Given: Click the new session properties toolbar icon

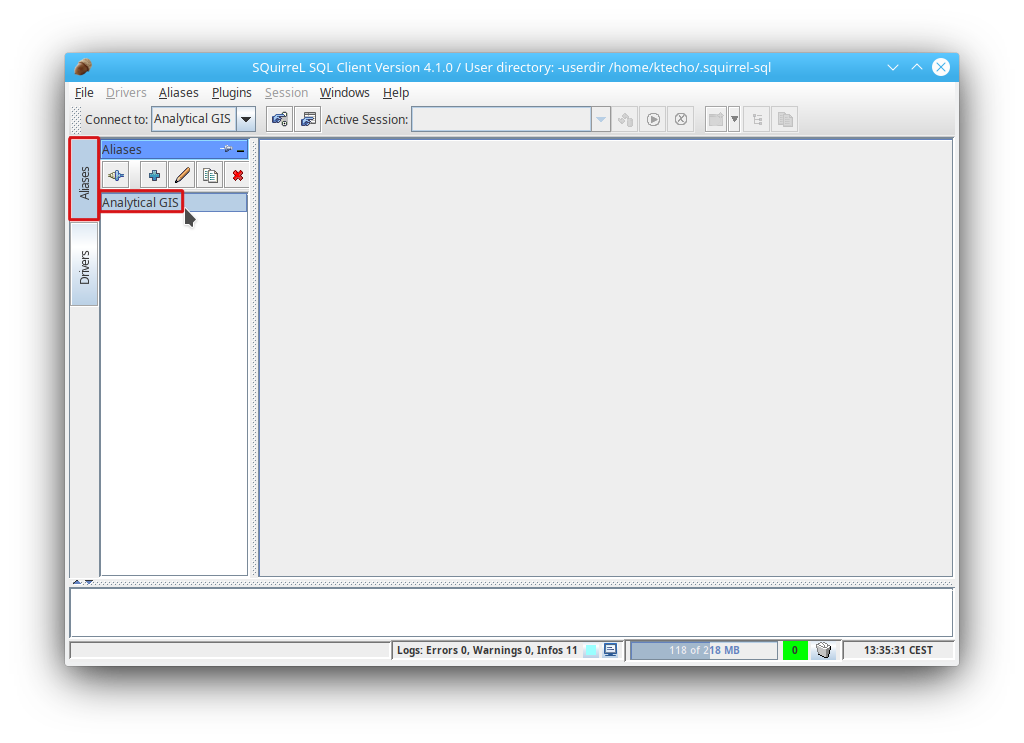Looking at the screenshot, I should pos(308,119).
